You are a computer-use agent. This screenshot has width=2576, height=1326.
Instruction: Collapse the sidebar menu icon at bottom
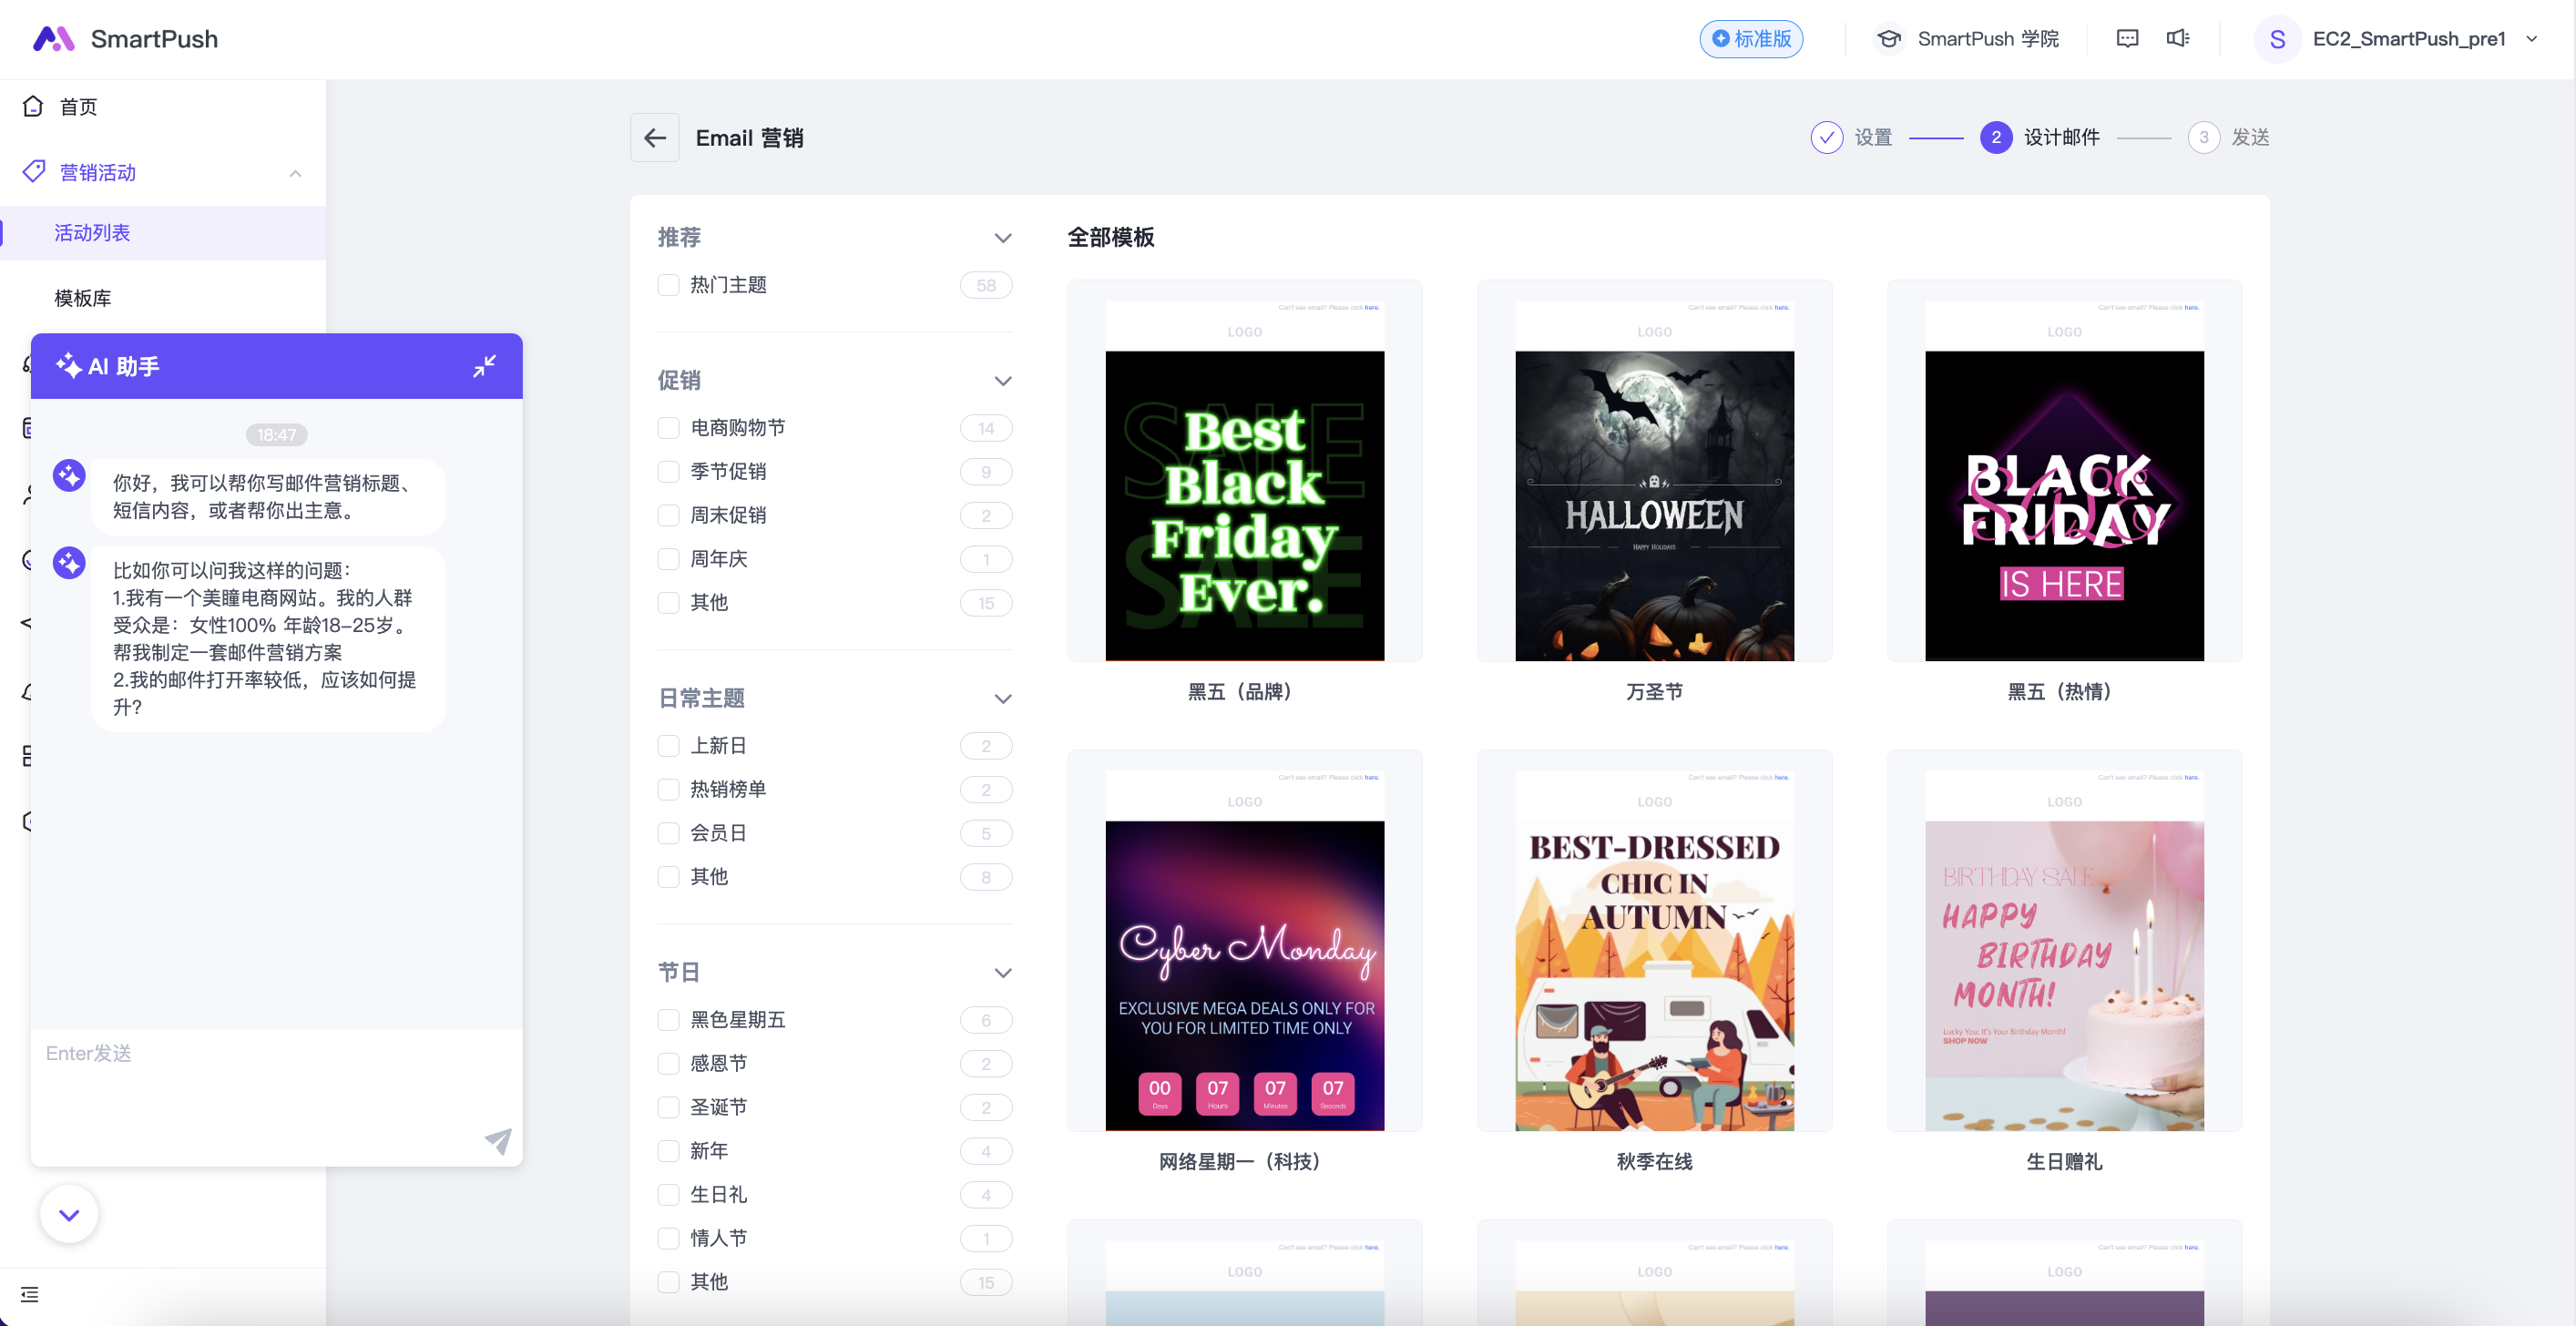30,1295
